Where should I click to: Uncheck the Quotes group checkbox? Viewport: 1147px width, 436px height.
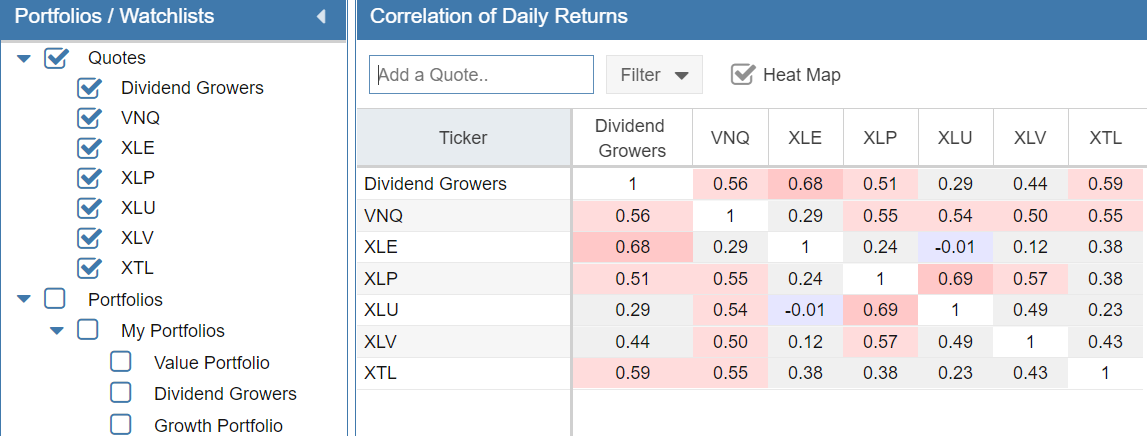click(56, 58)
